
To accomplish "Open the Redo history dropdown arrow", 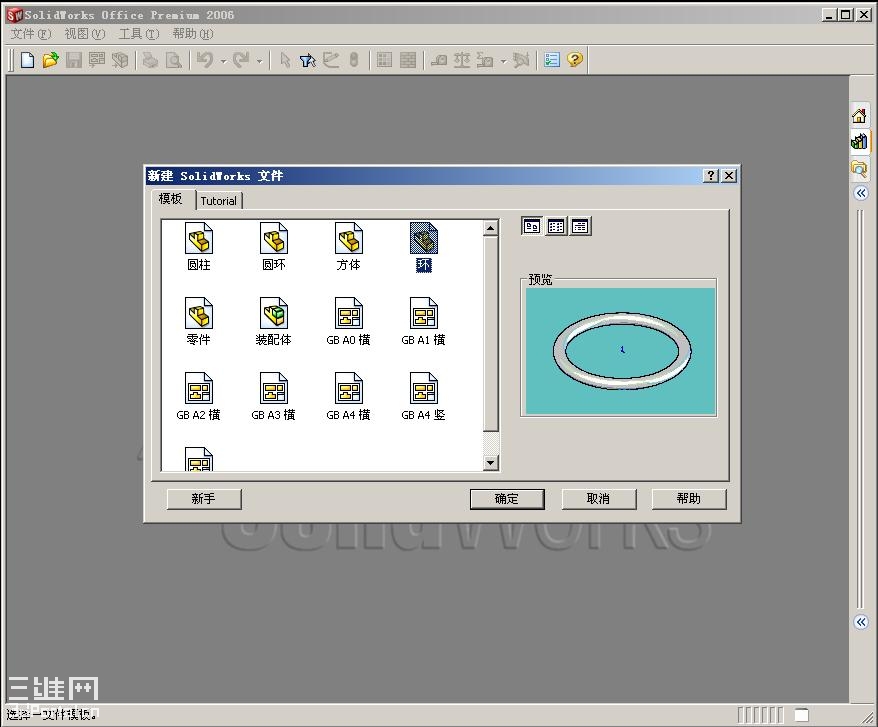I will [x=259, y=61].
